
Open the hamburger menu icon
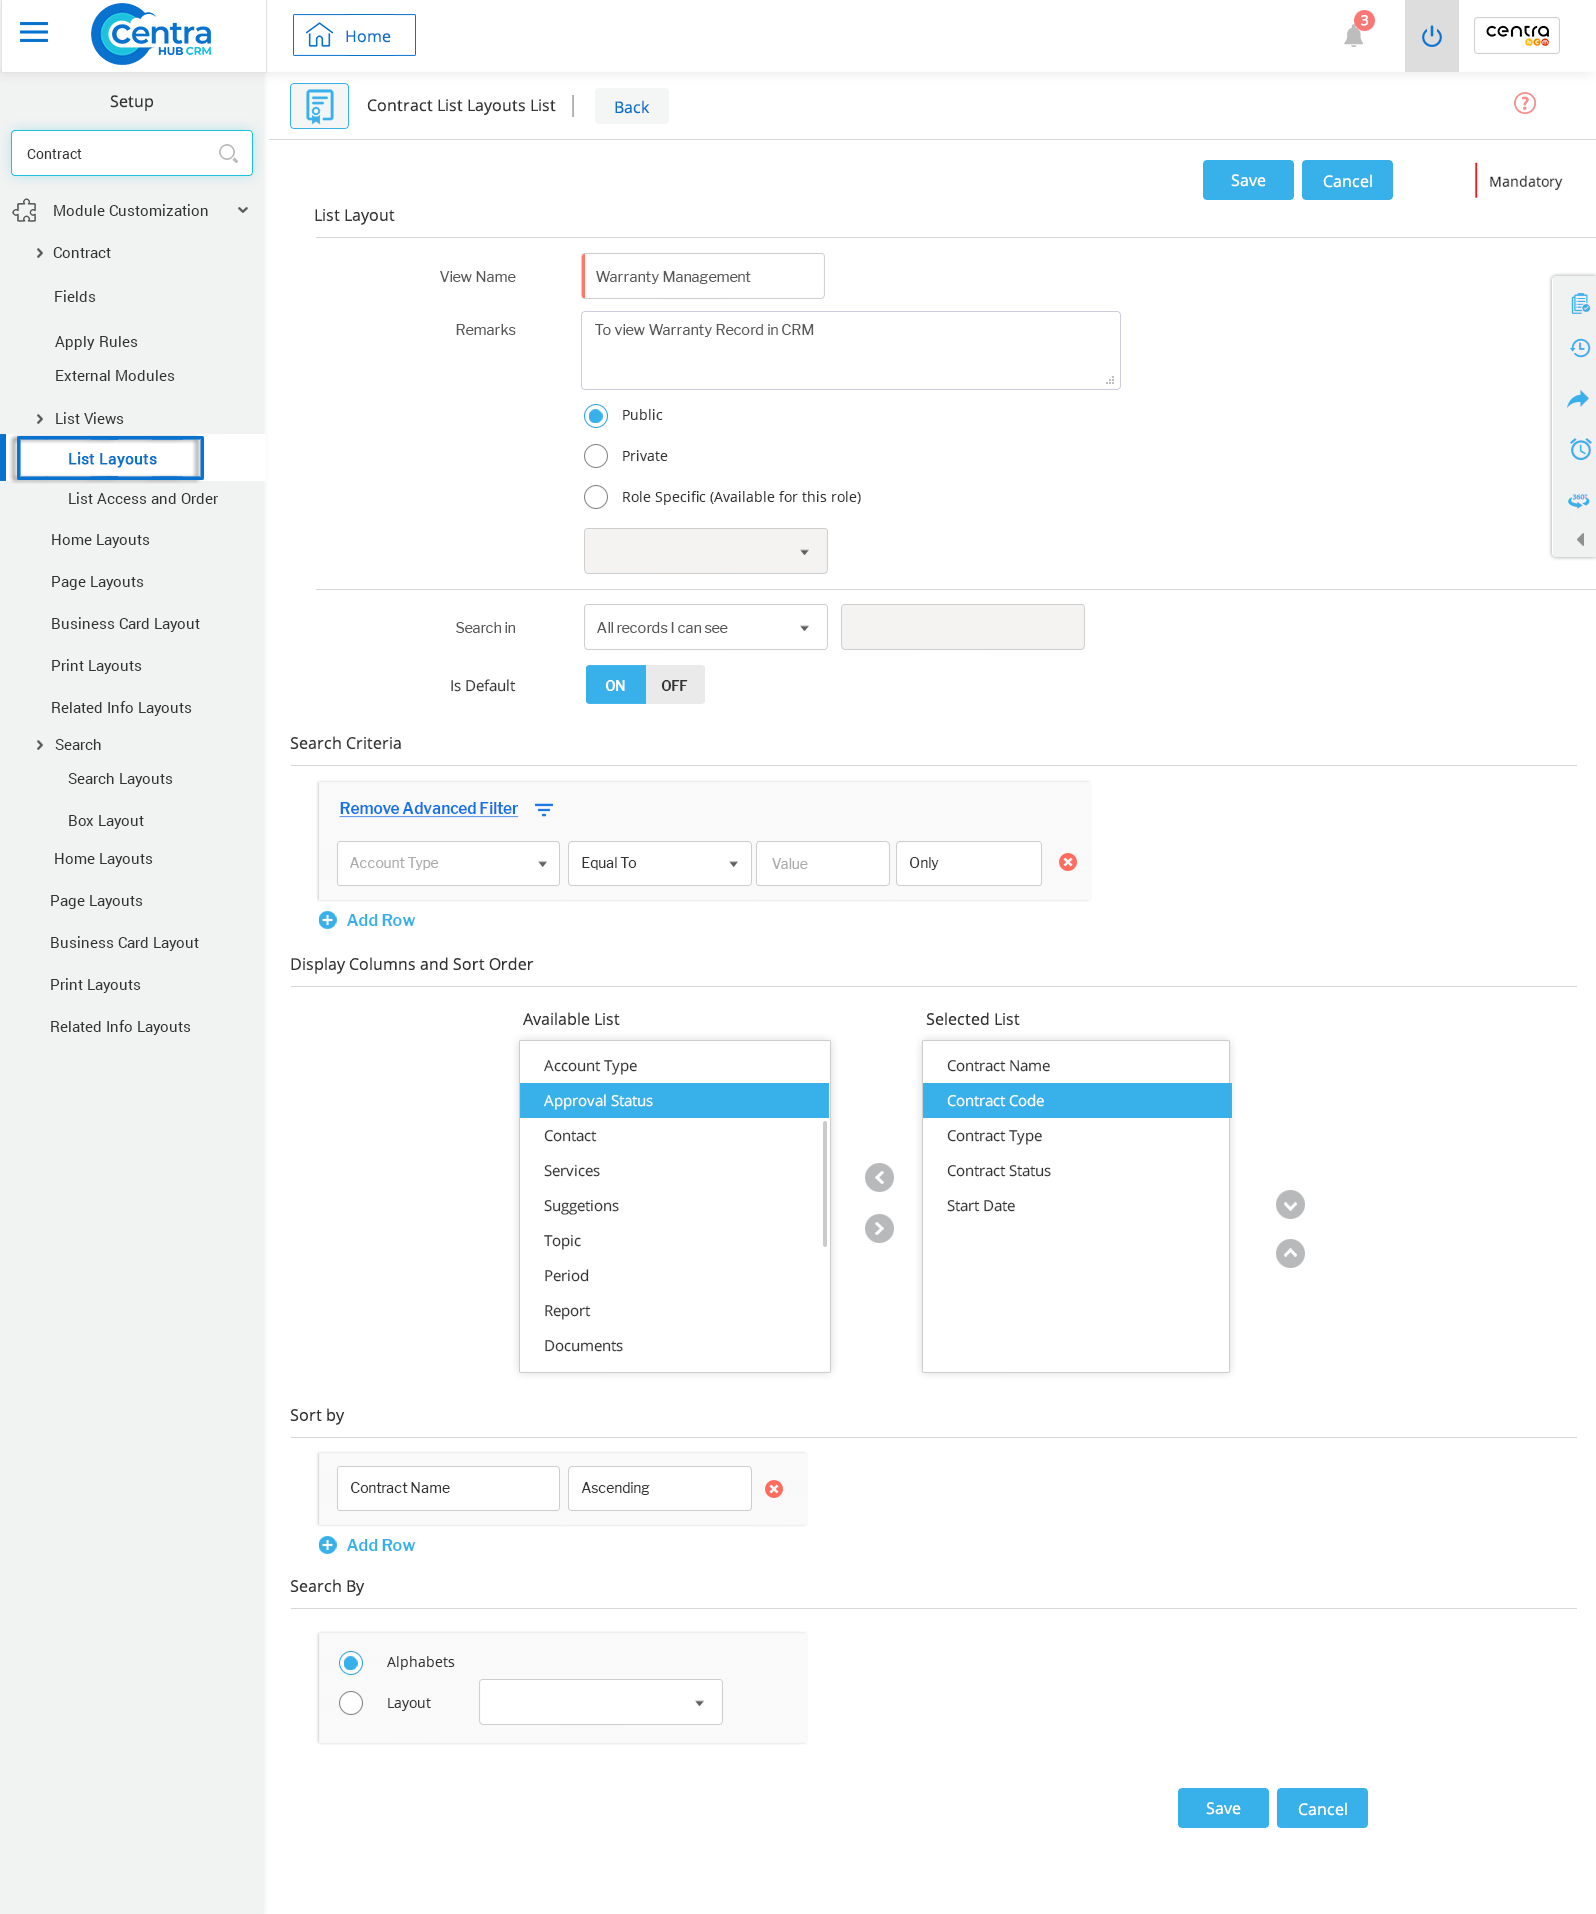click(34, 33)
